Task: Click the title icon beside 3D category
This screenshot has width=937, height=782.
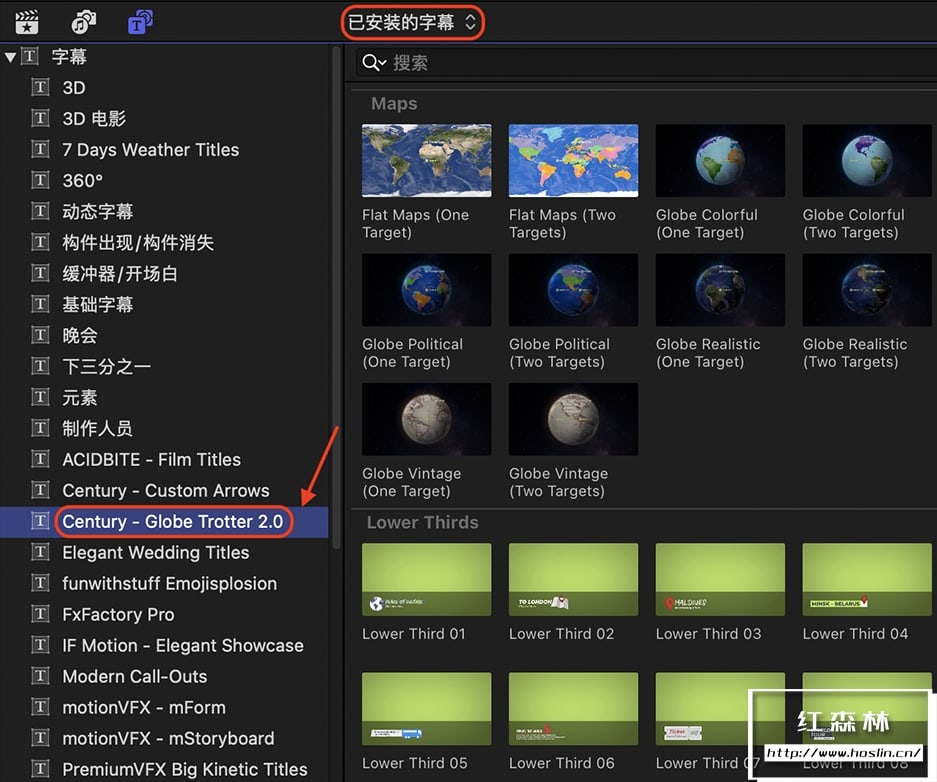Action: [x=40, y=88]
